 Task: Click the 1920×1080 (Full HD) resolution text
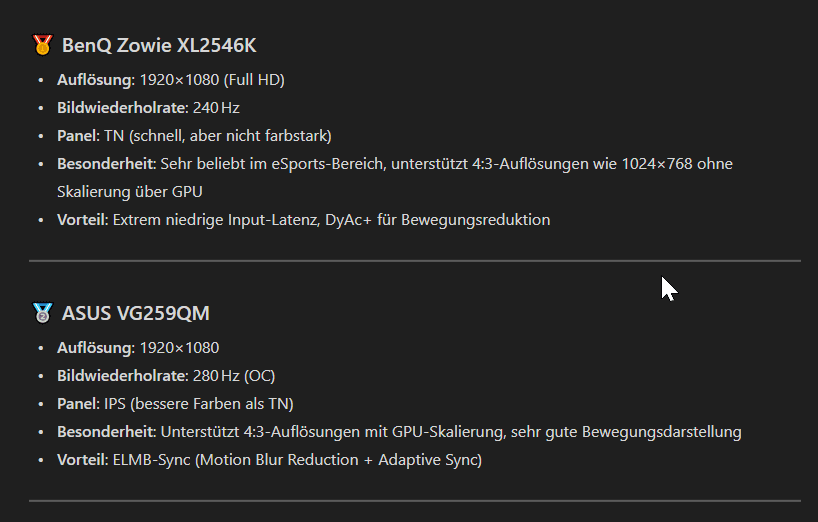coord(212,80)
